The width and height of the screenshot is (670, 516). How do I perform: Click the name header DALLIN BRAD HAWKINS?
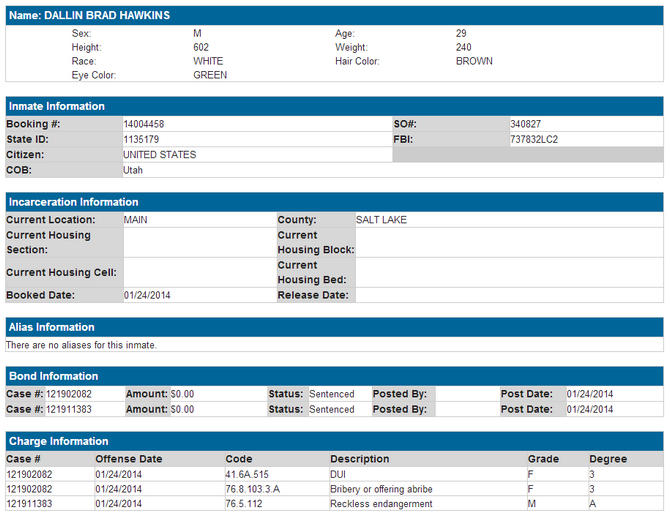pyautogui.click(x=335, y=15)
